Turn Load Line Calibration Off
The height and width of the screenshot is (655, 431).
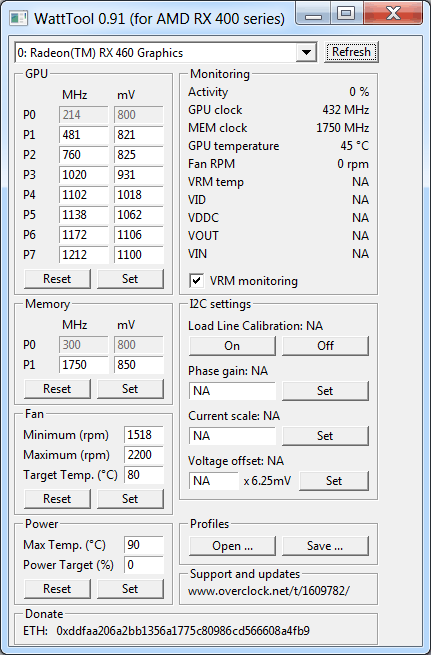(x=325, y=346)
